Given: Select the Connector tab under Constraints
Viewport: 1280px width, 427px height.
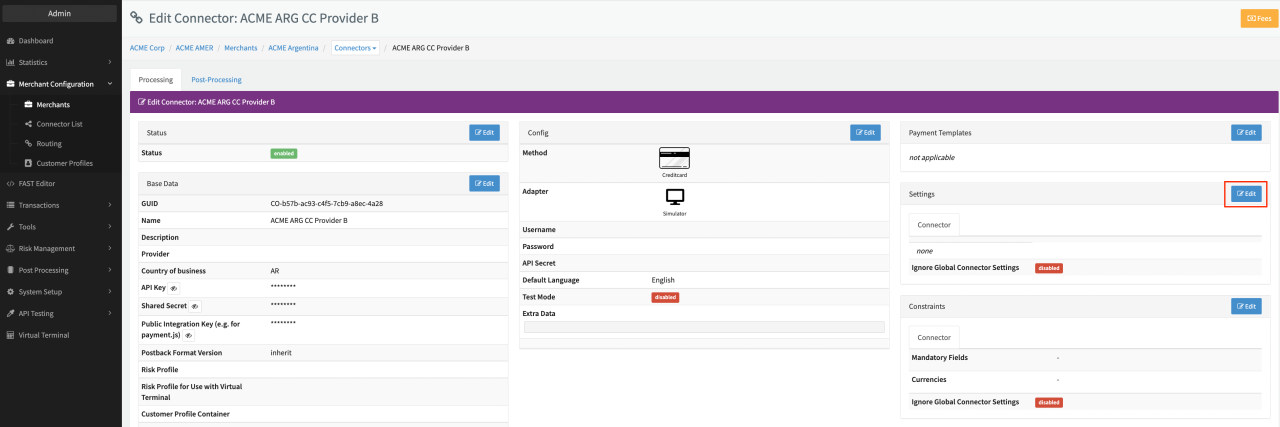Looking at the screenshot, I should coord(933,337).
